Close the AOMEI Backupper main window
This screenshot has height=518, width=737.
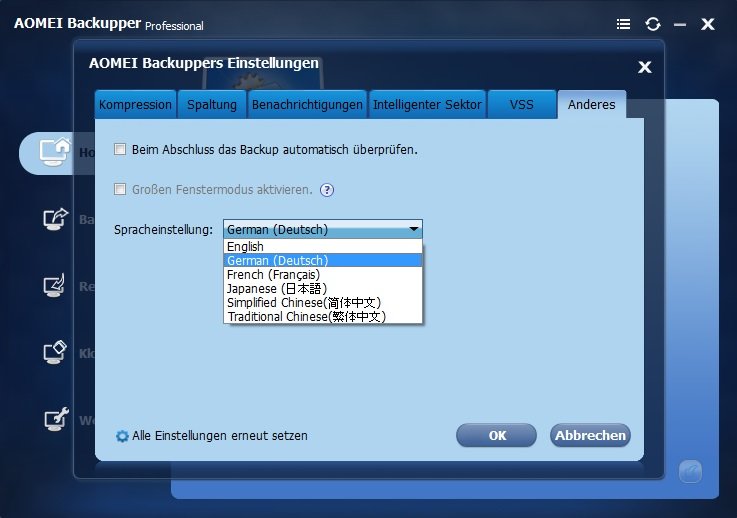coord(708,24)
